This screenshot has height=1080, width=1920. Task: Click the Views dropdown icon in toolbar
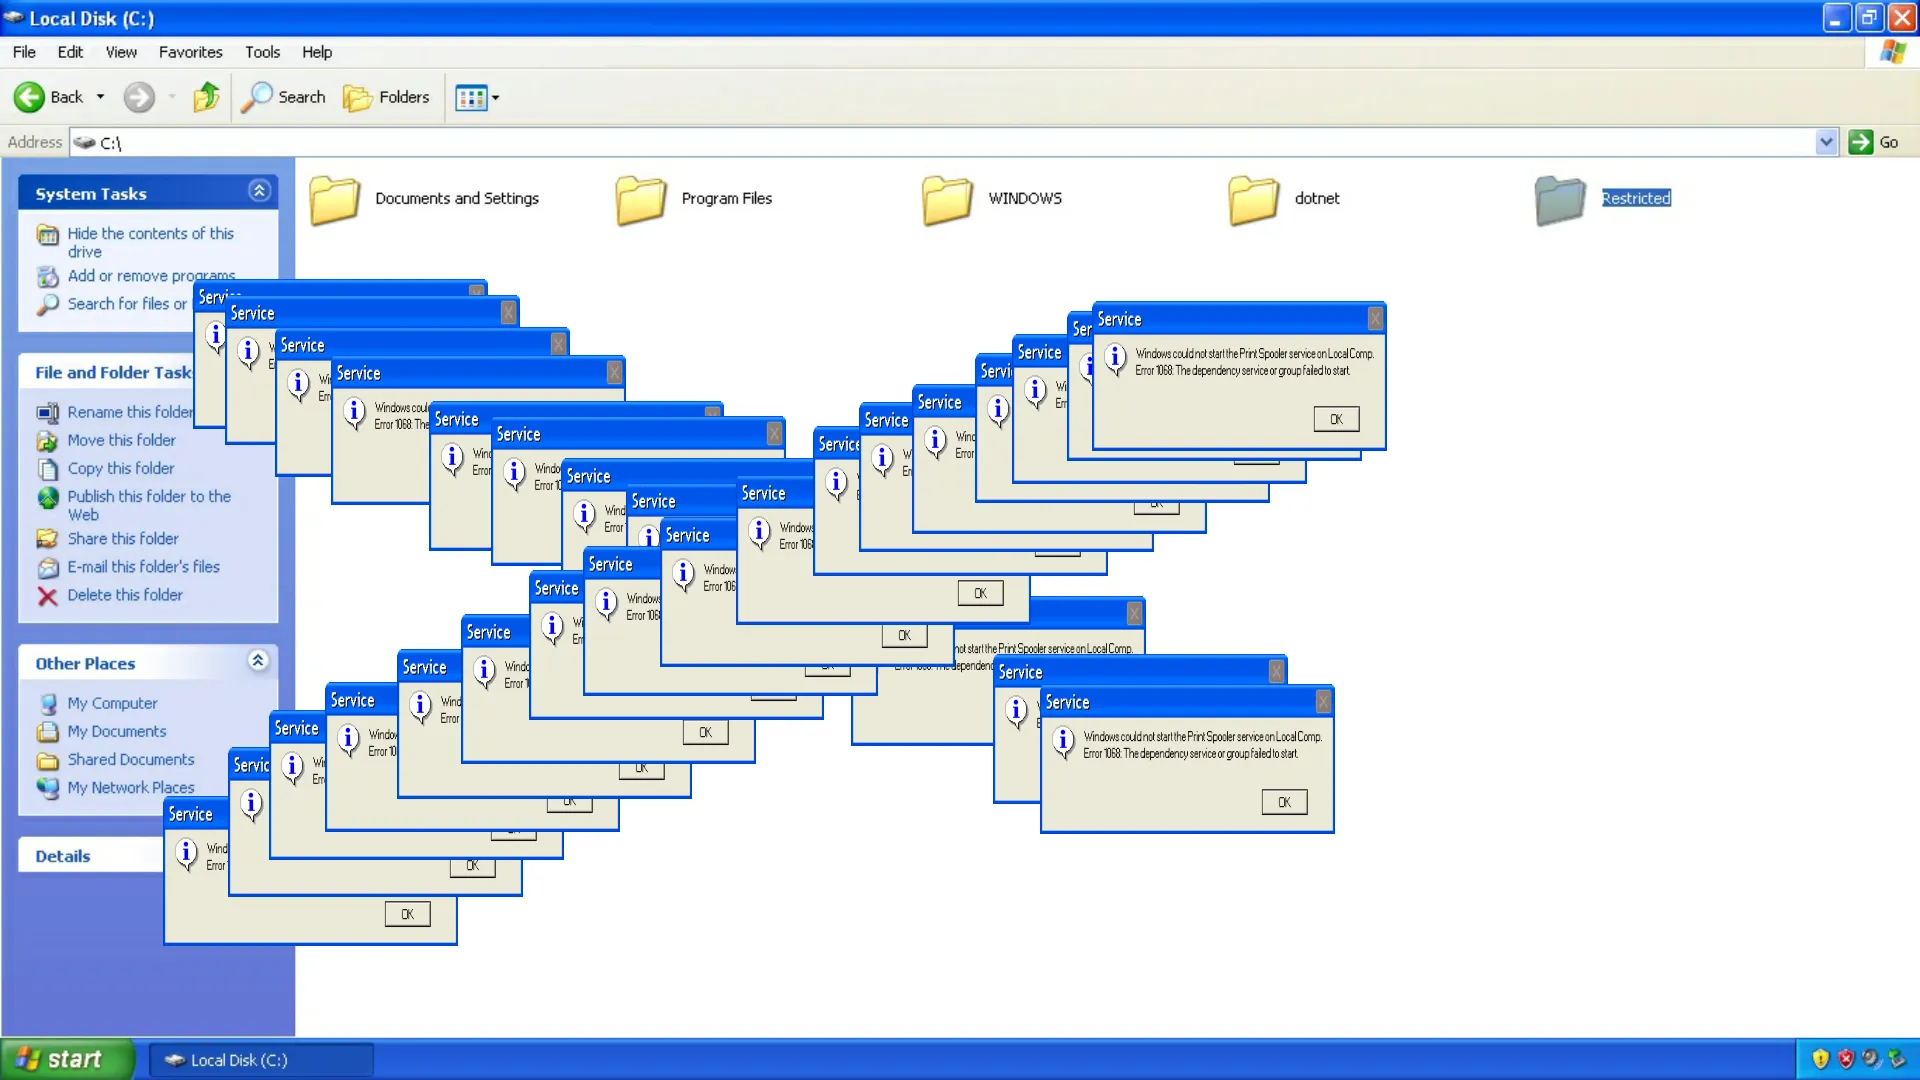pyautogui.click(x=496, y=96)
